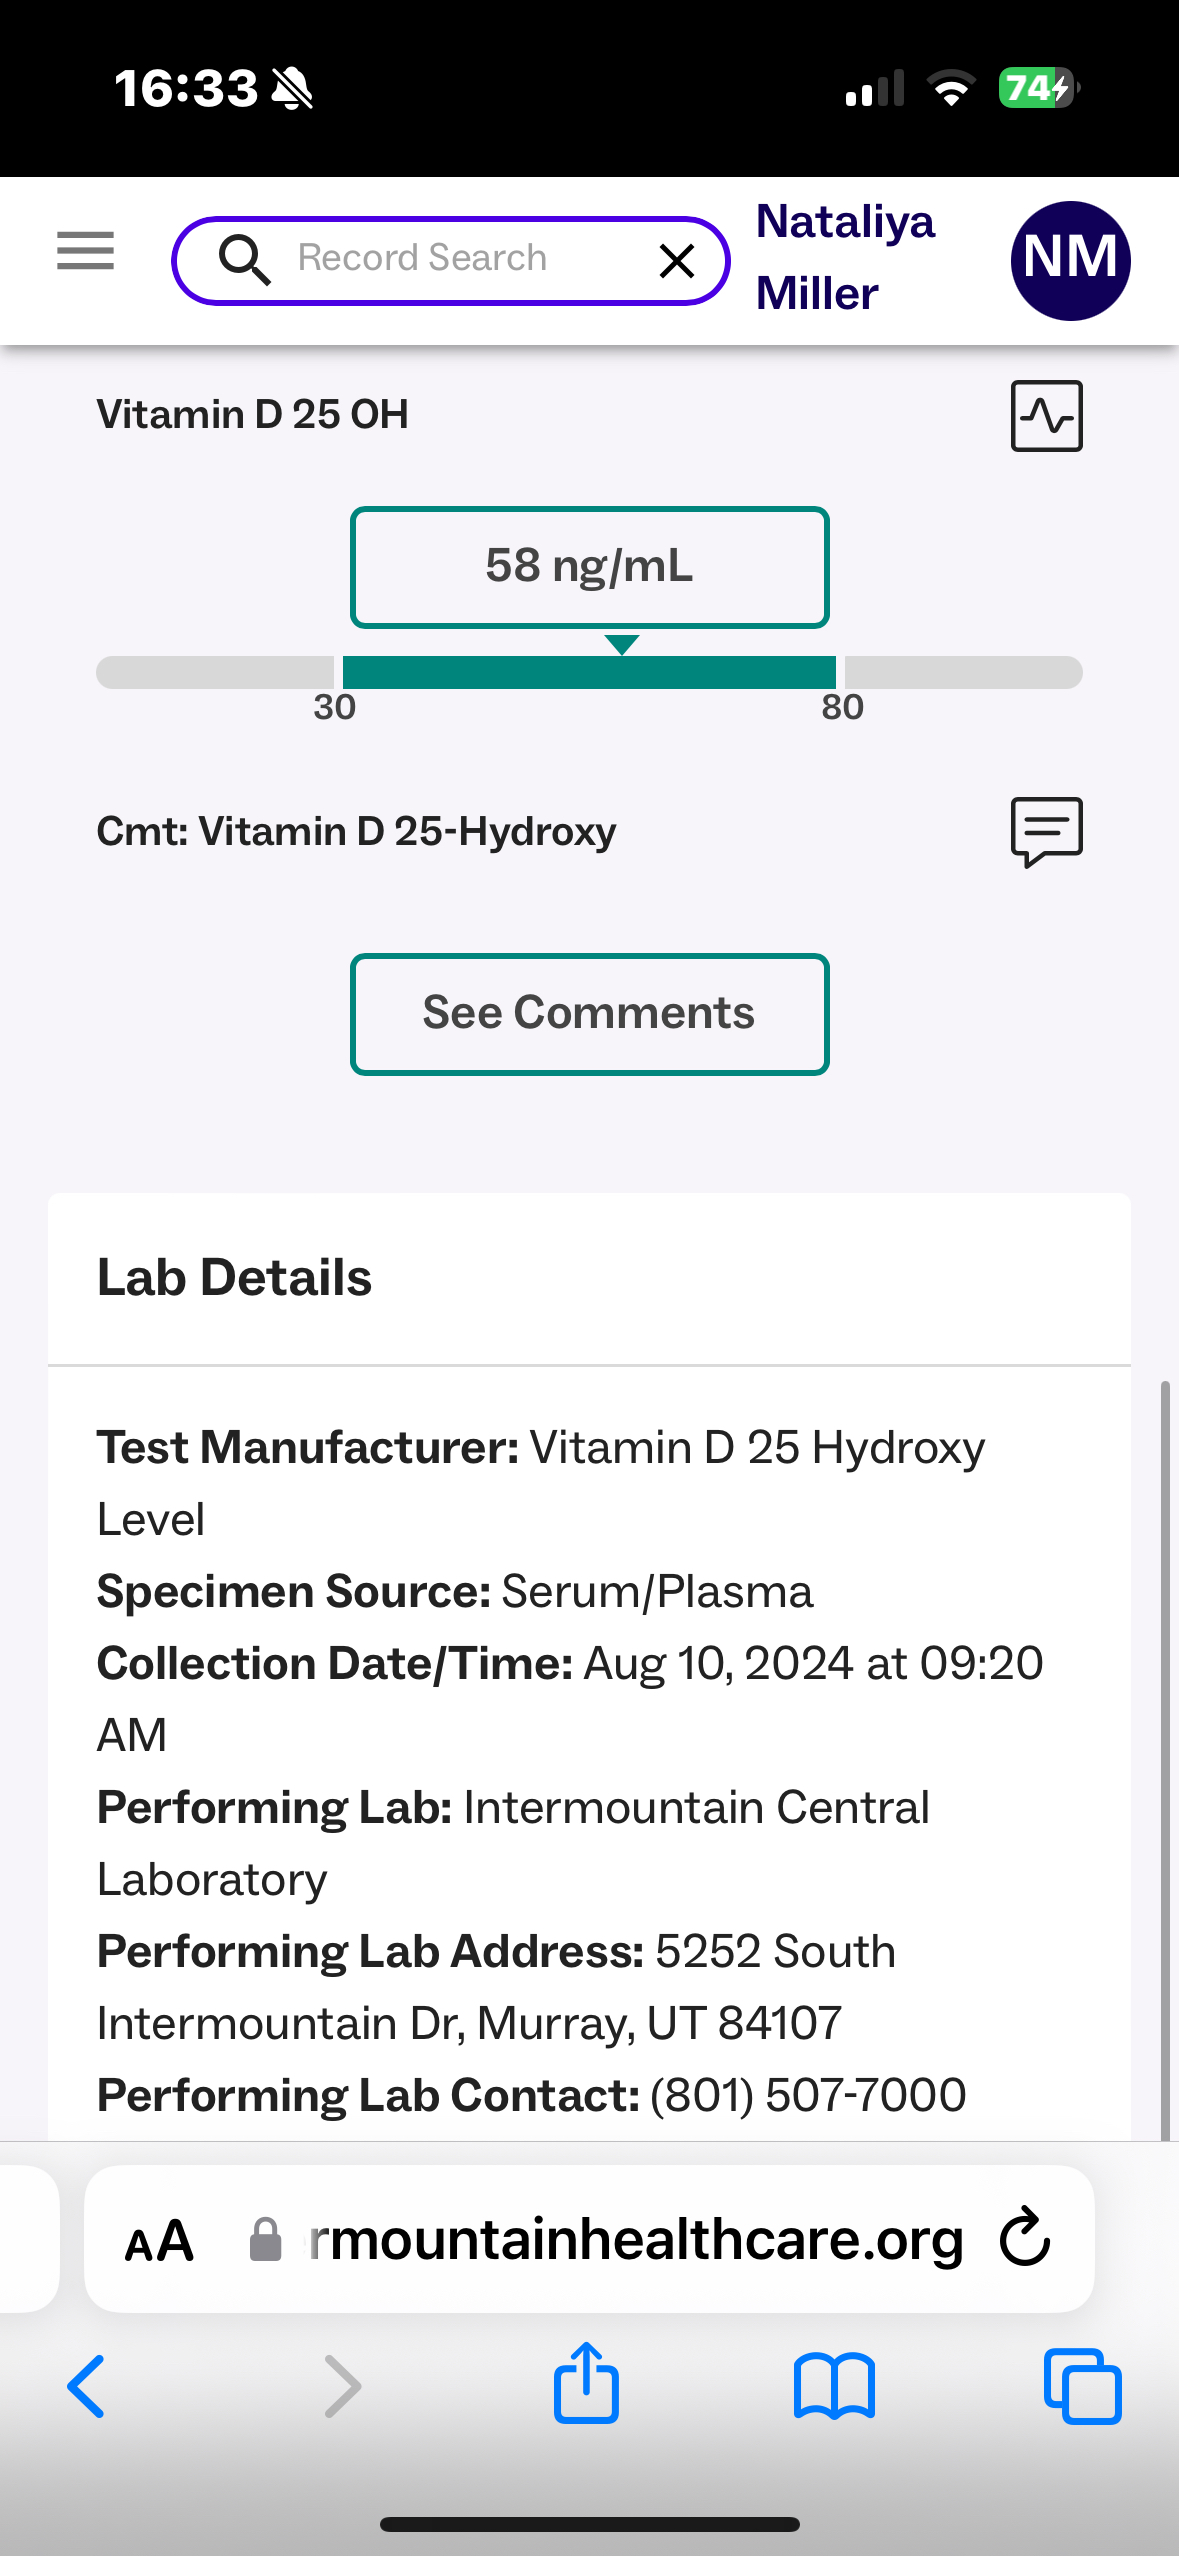
Task: Click the Record Search magnifier icon
Action: [x=244, y=260]
